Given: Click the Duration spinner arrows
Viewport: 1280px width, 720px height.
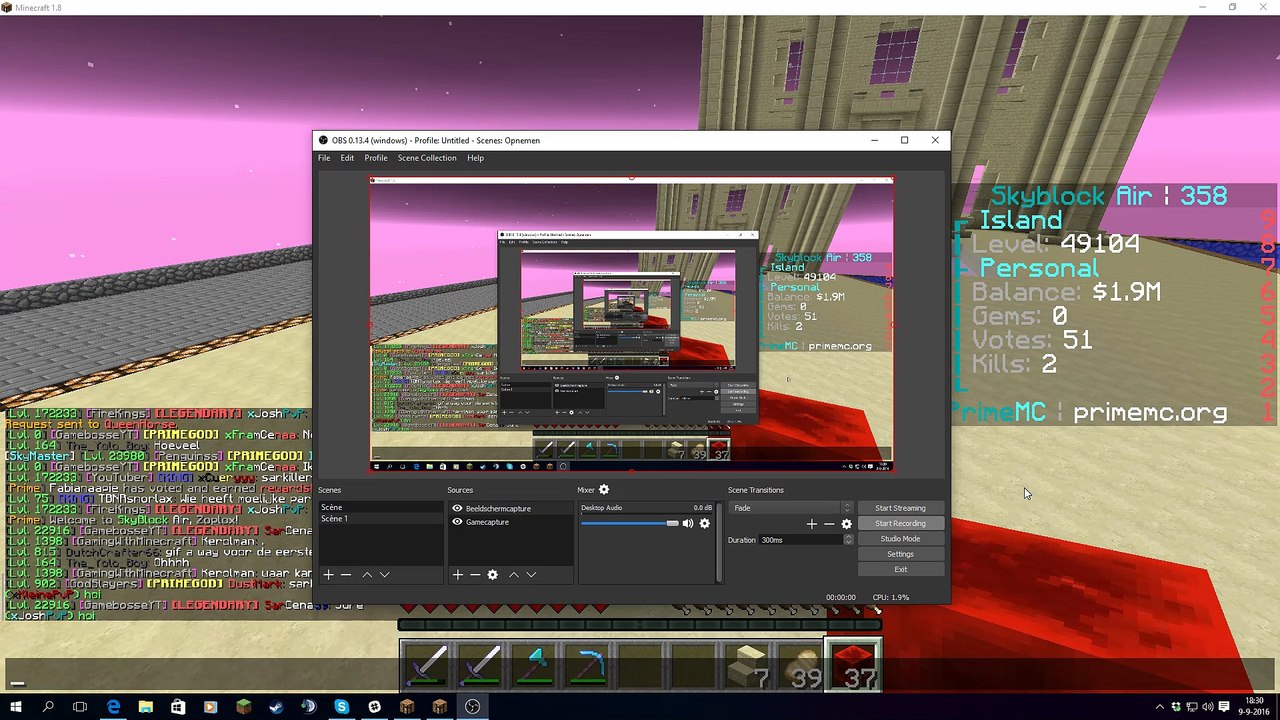Looking at the screenshot, I should pos(848,540).
